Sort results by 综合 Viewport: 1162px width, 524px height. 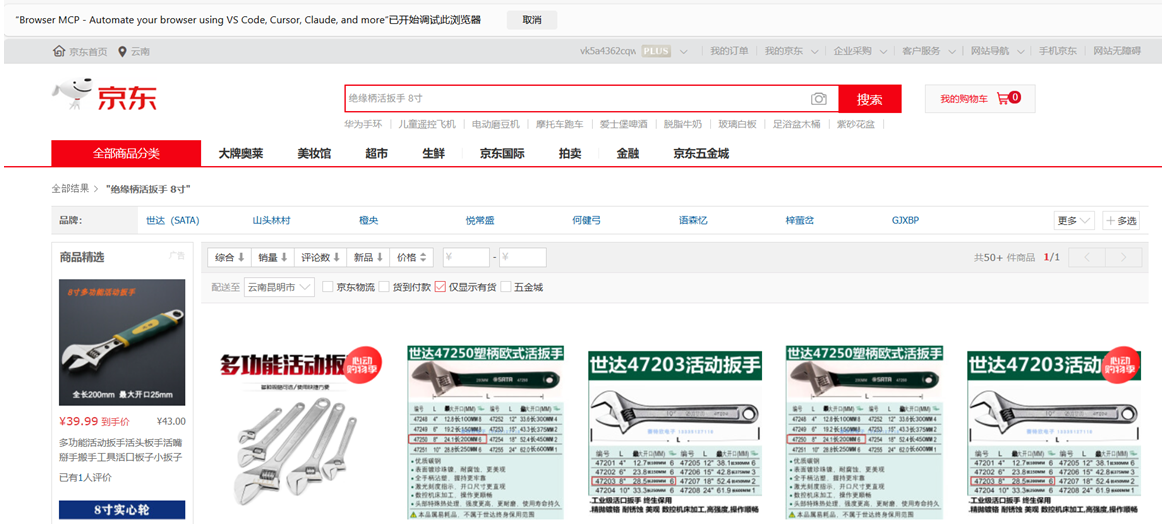(x=230, y=257)
